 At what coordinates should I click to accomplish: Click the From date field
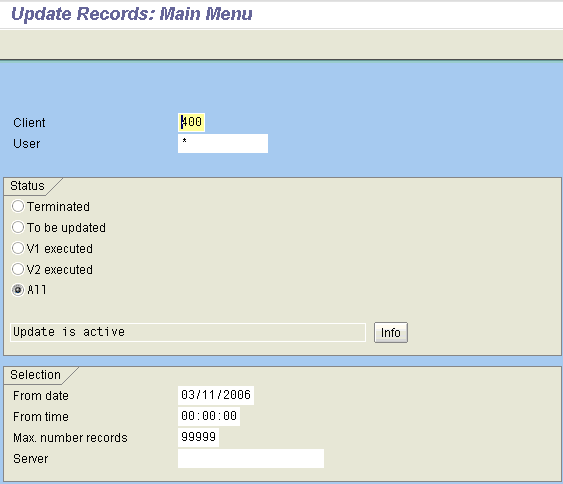pos(216,395)
